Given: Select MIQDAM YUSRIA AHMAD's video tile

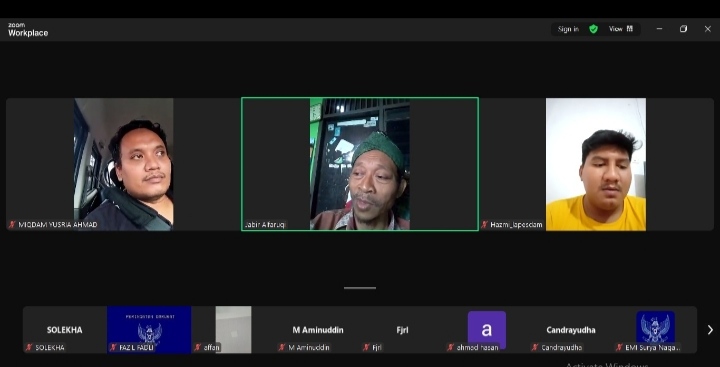Looking at the screenshot, I should point(124,164).
